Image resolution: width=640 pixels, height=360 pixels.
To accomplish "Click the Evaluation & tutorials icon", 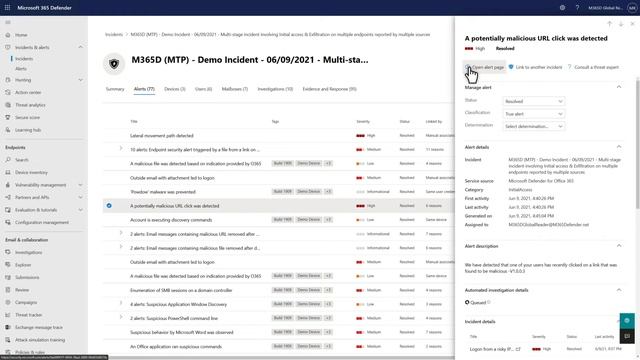I will [x=8, y=210].
